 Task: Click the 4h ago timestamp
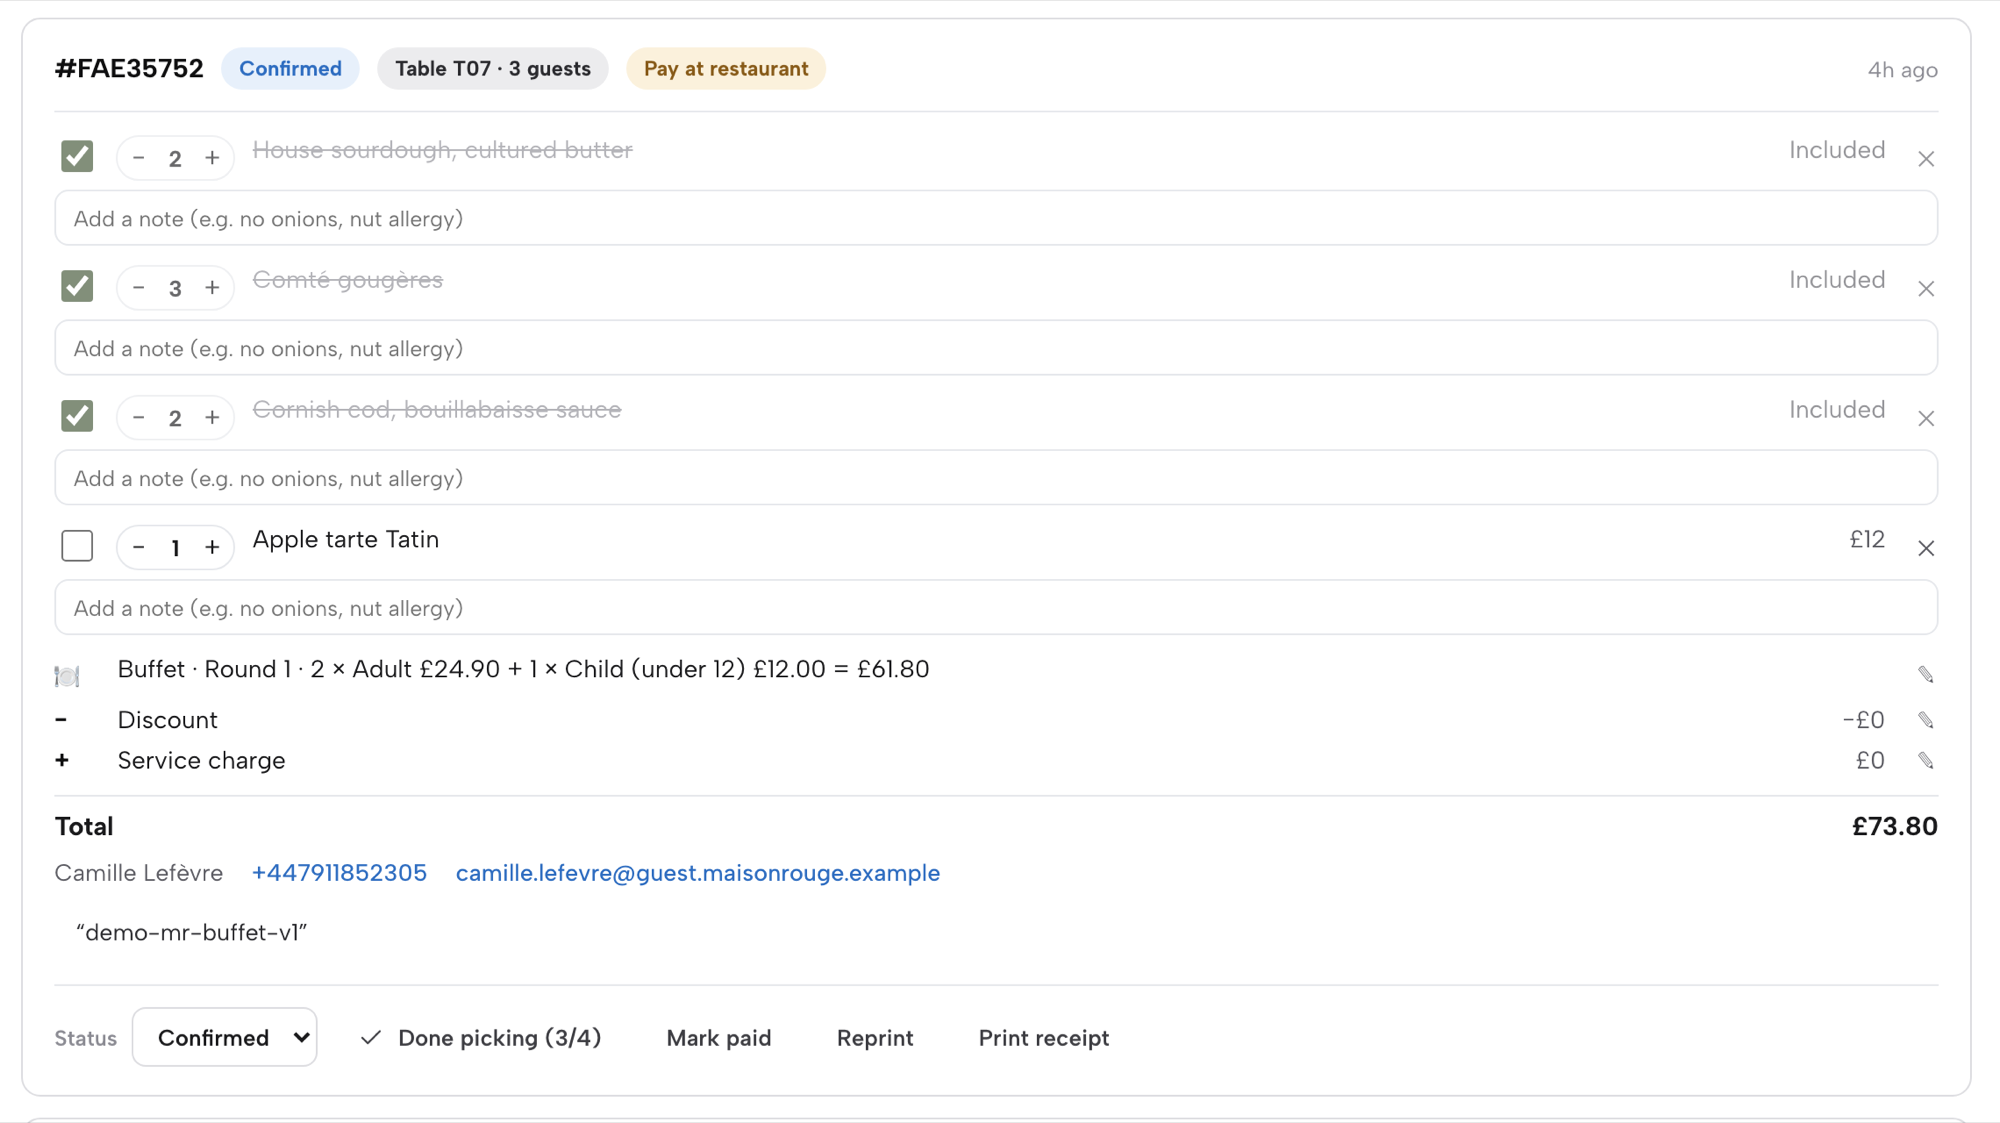click(x=1903, y=70)
